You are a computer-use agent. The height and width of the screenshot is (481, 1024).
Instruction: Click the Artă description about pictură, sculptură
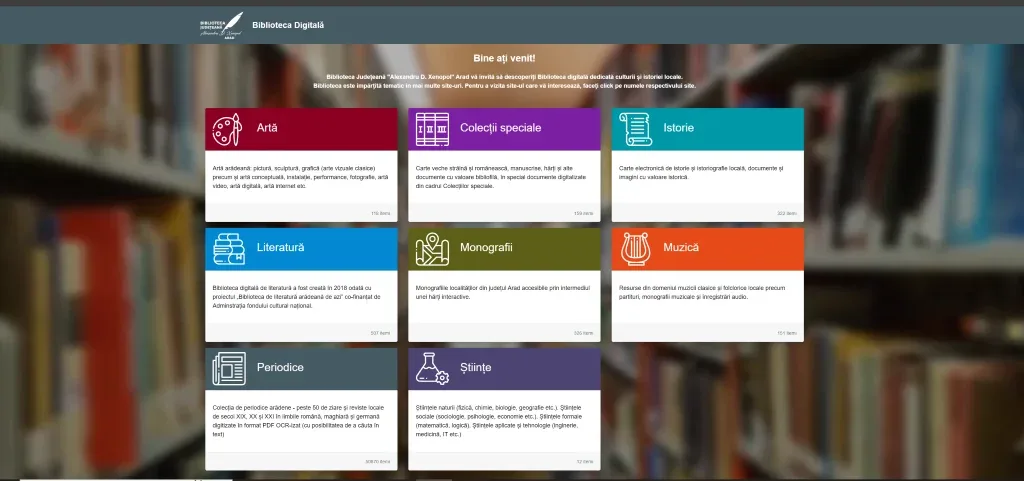tap(301, 177)
